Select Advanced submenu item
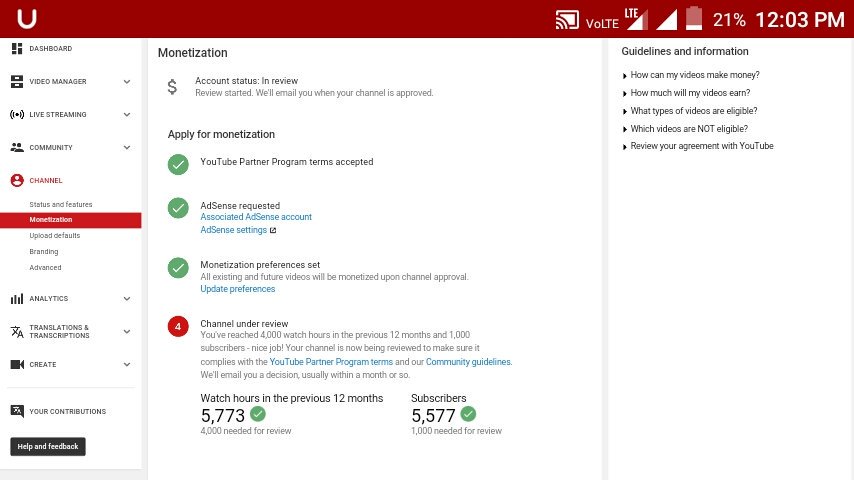The height and width of the screenshot is (480, 854). pos(45,268)
